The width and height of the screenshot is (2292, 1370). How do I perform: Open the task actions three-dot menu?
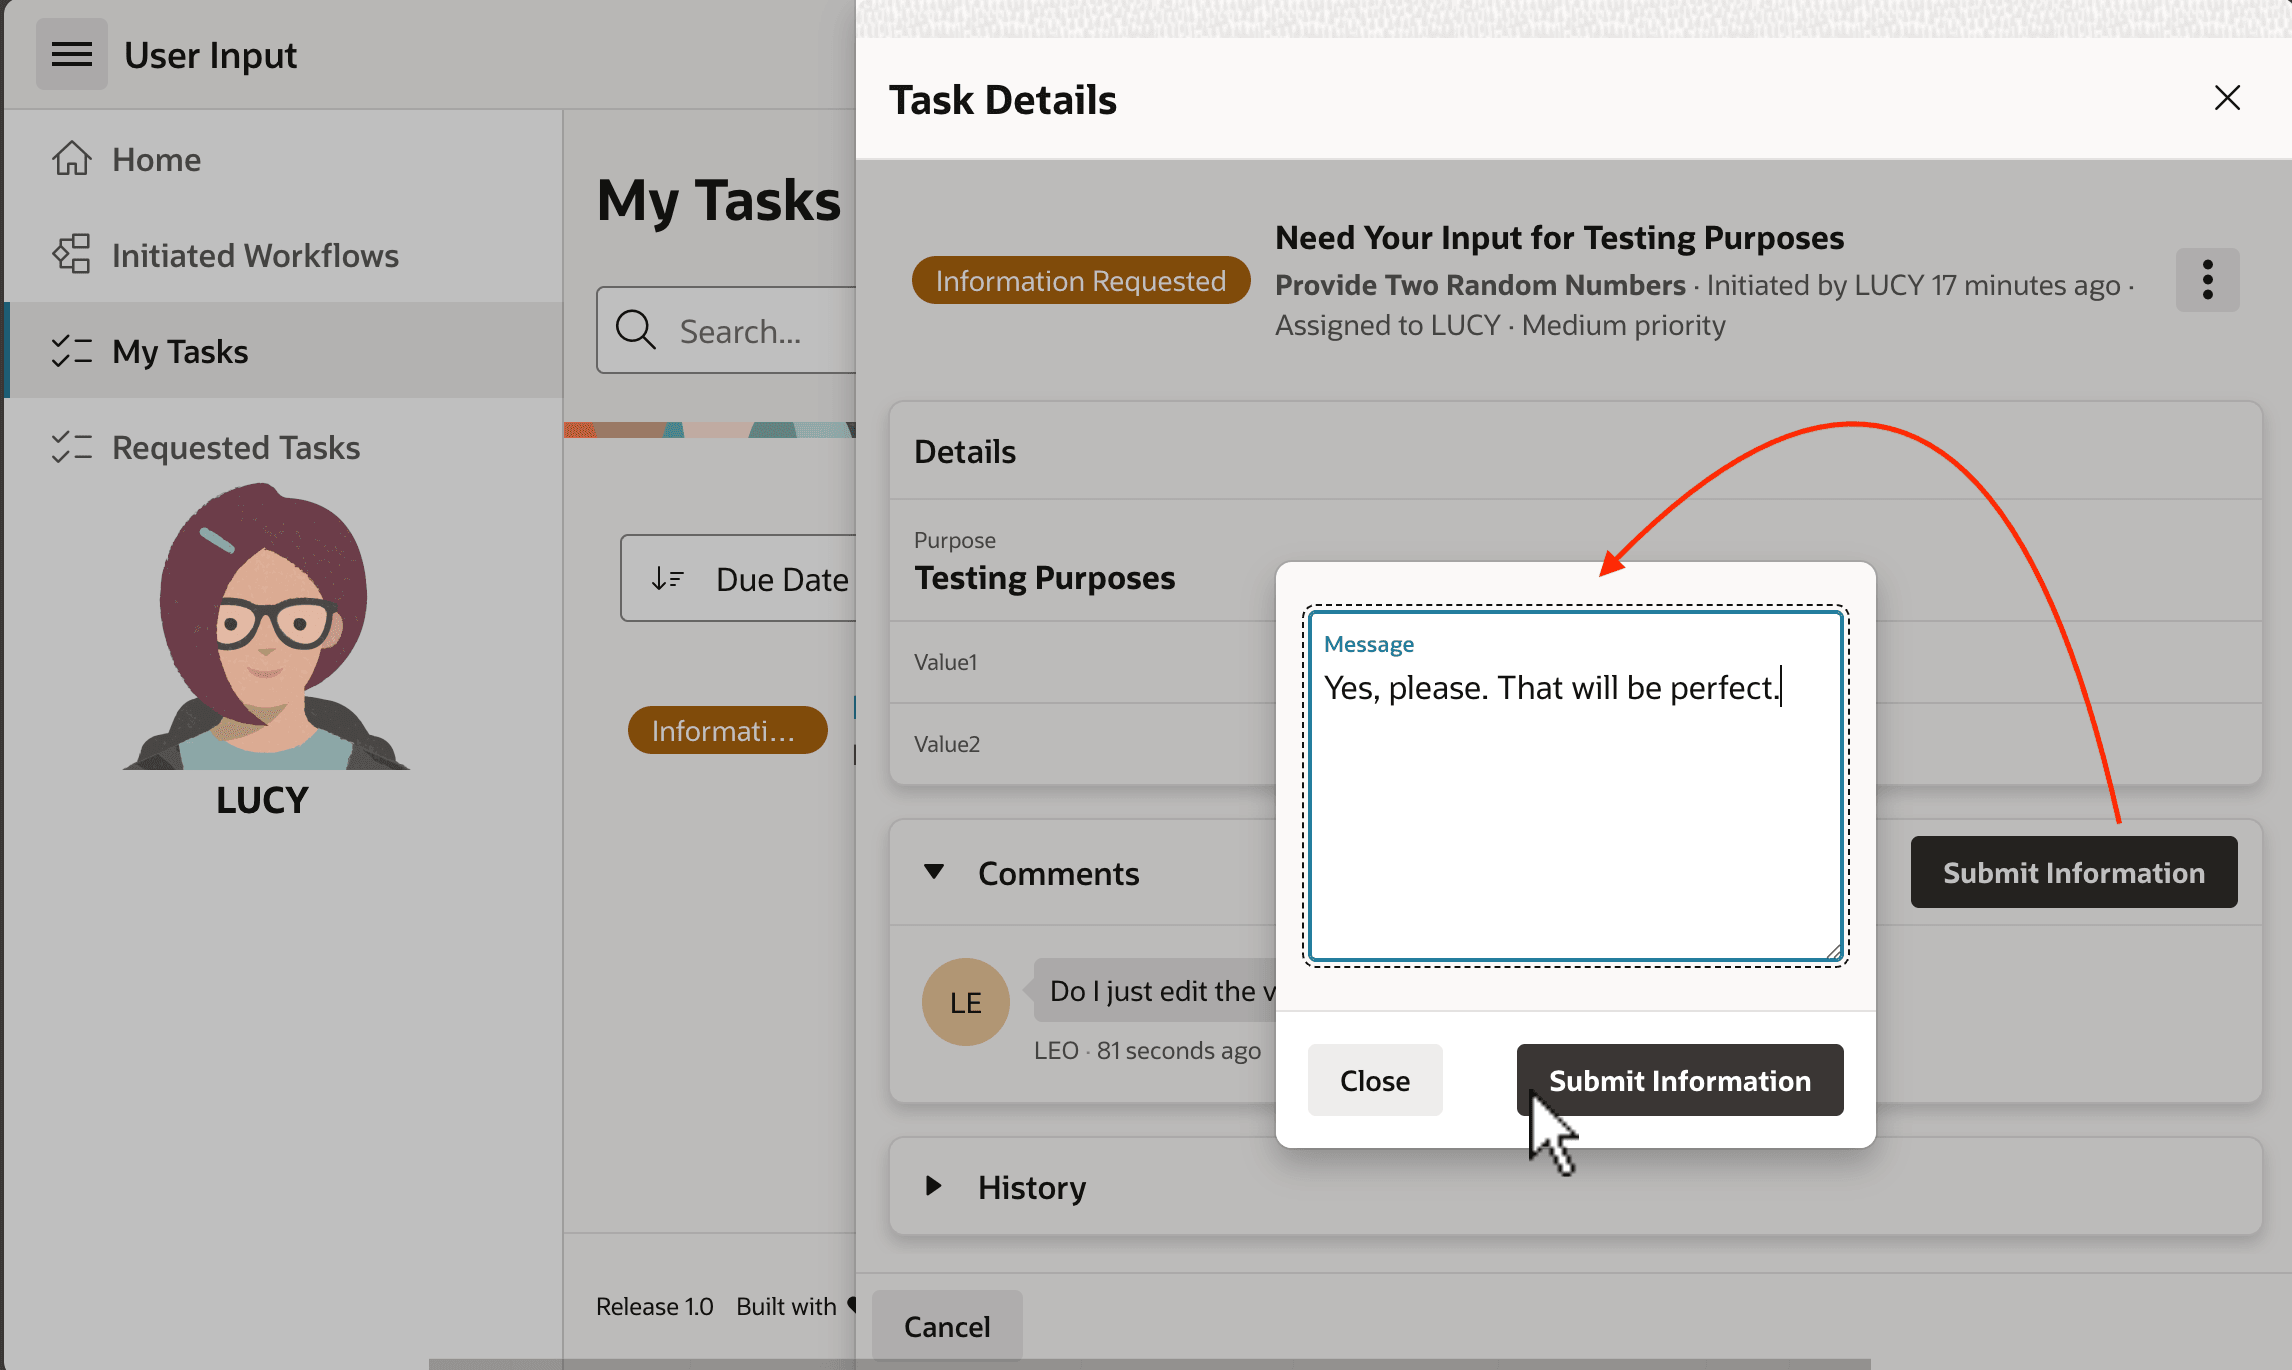point(2207,280)
